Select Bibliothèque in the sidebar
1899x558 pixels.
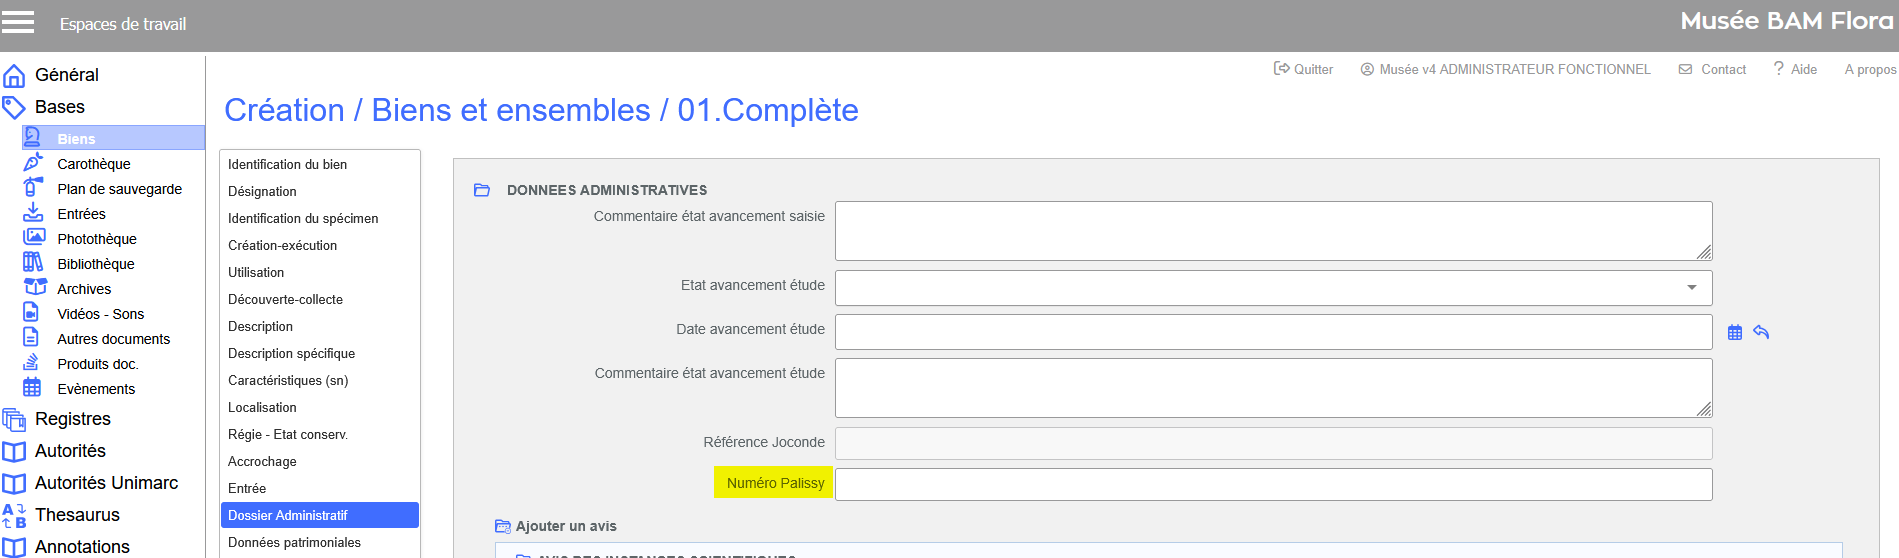pyautogui.click(x=95, y=264)
